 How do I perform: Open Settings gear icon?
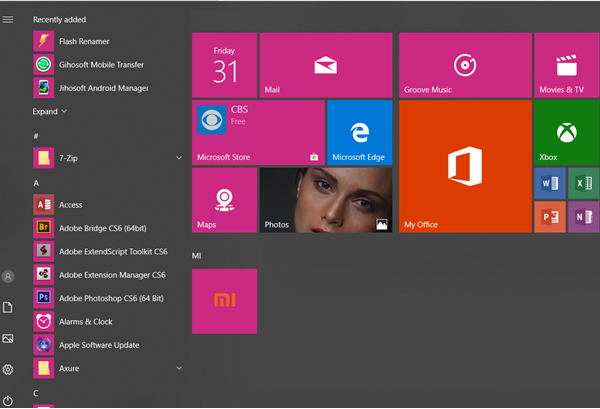[x=8, y=370]
